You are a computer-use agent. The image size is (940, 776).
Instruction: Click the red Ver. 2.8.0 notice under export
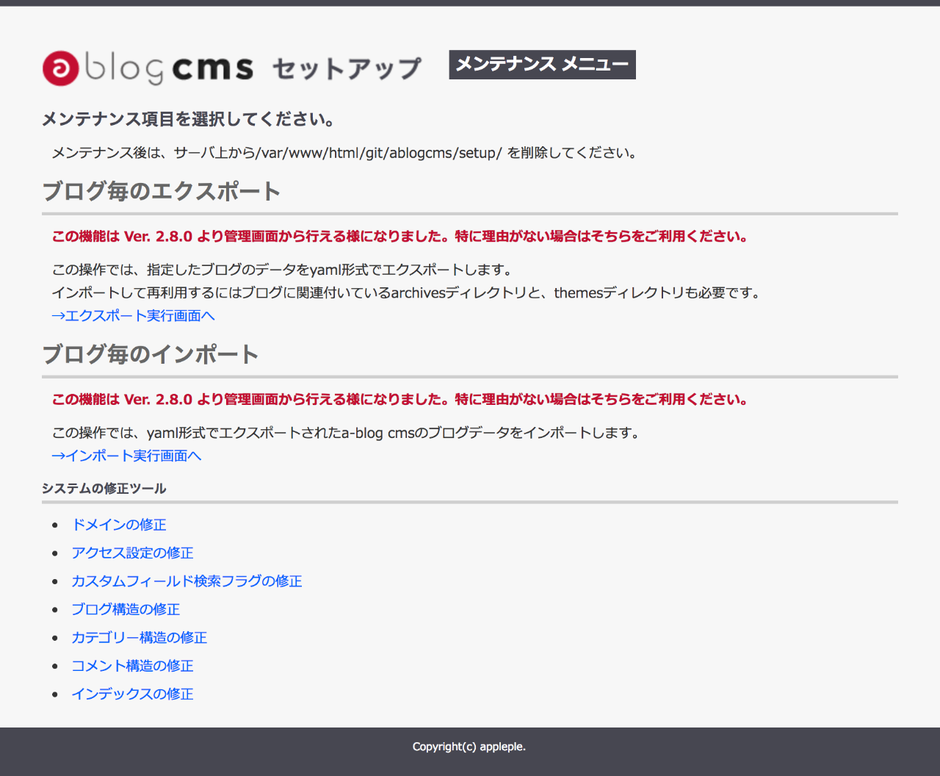tap(399, 237)
